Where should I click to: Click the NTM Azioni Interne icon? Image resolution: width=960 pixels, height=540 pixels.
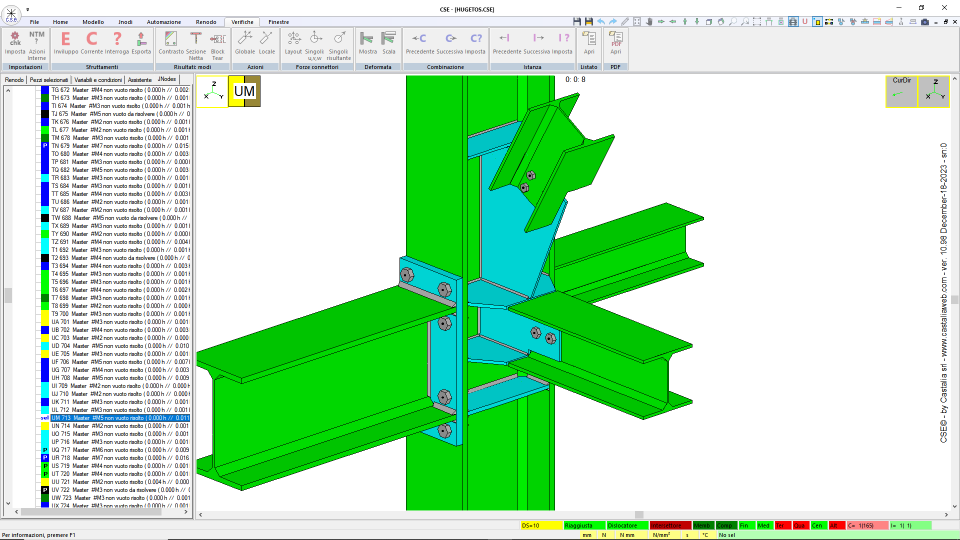(37, 46)
